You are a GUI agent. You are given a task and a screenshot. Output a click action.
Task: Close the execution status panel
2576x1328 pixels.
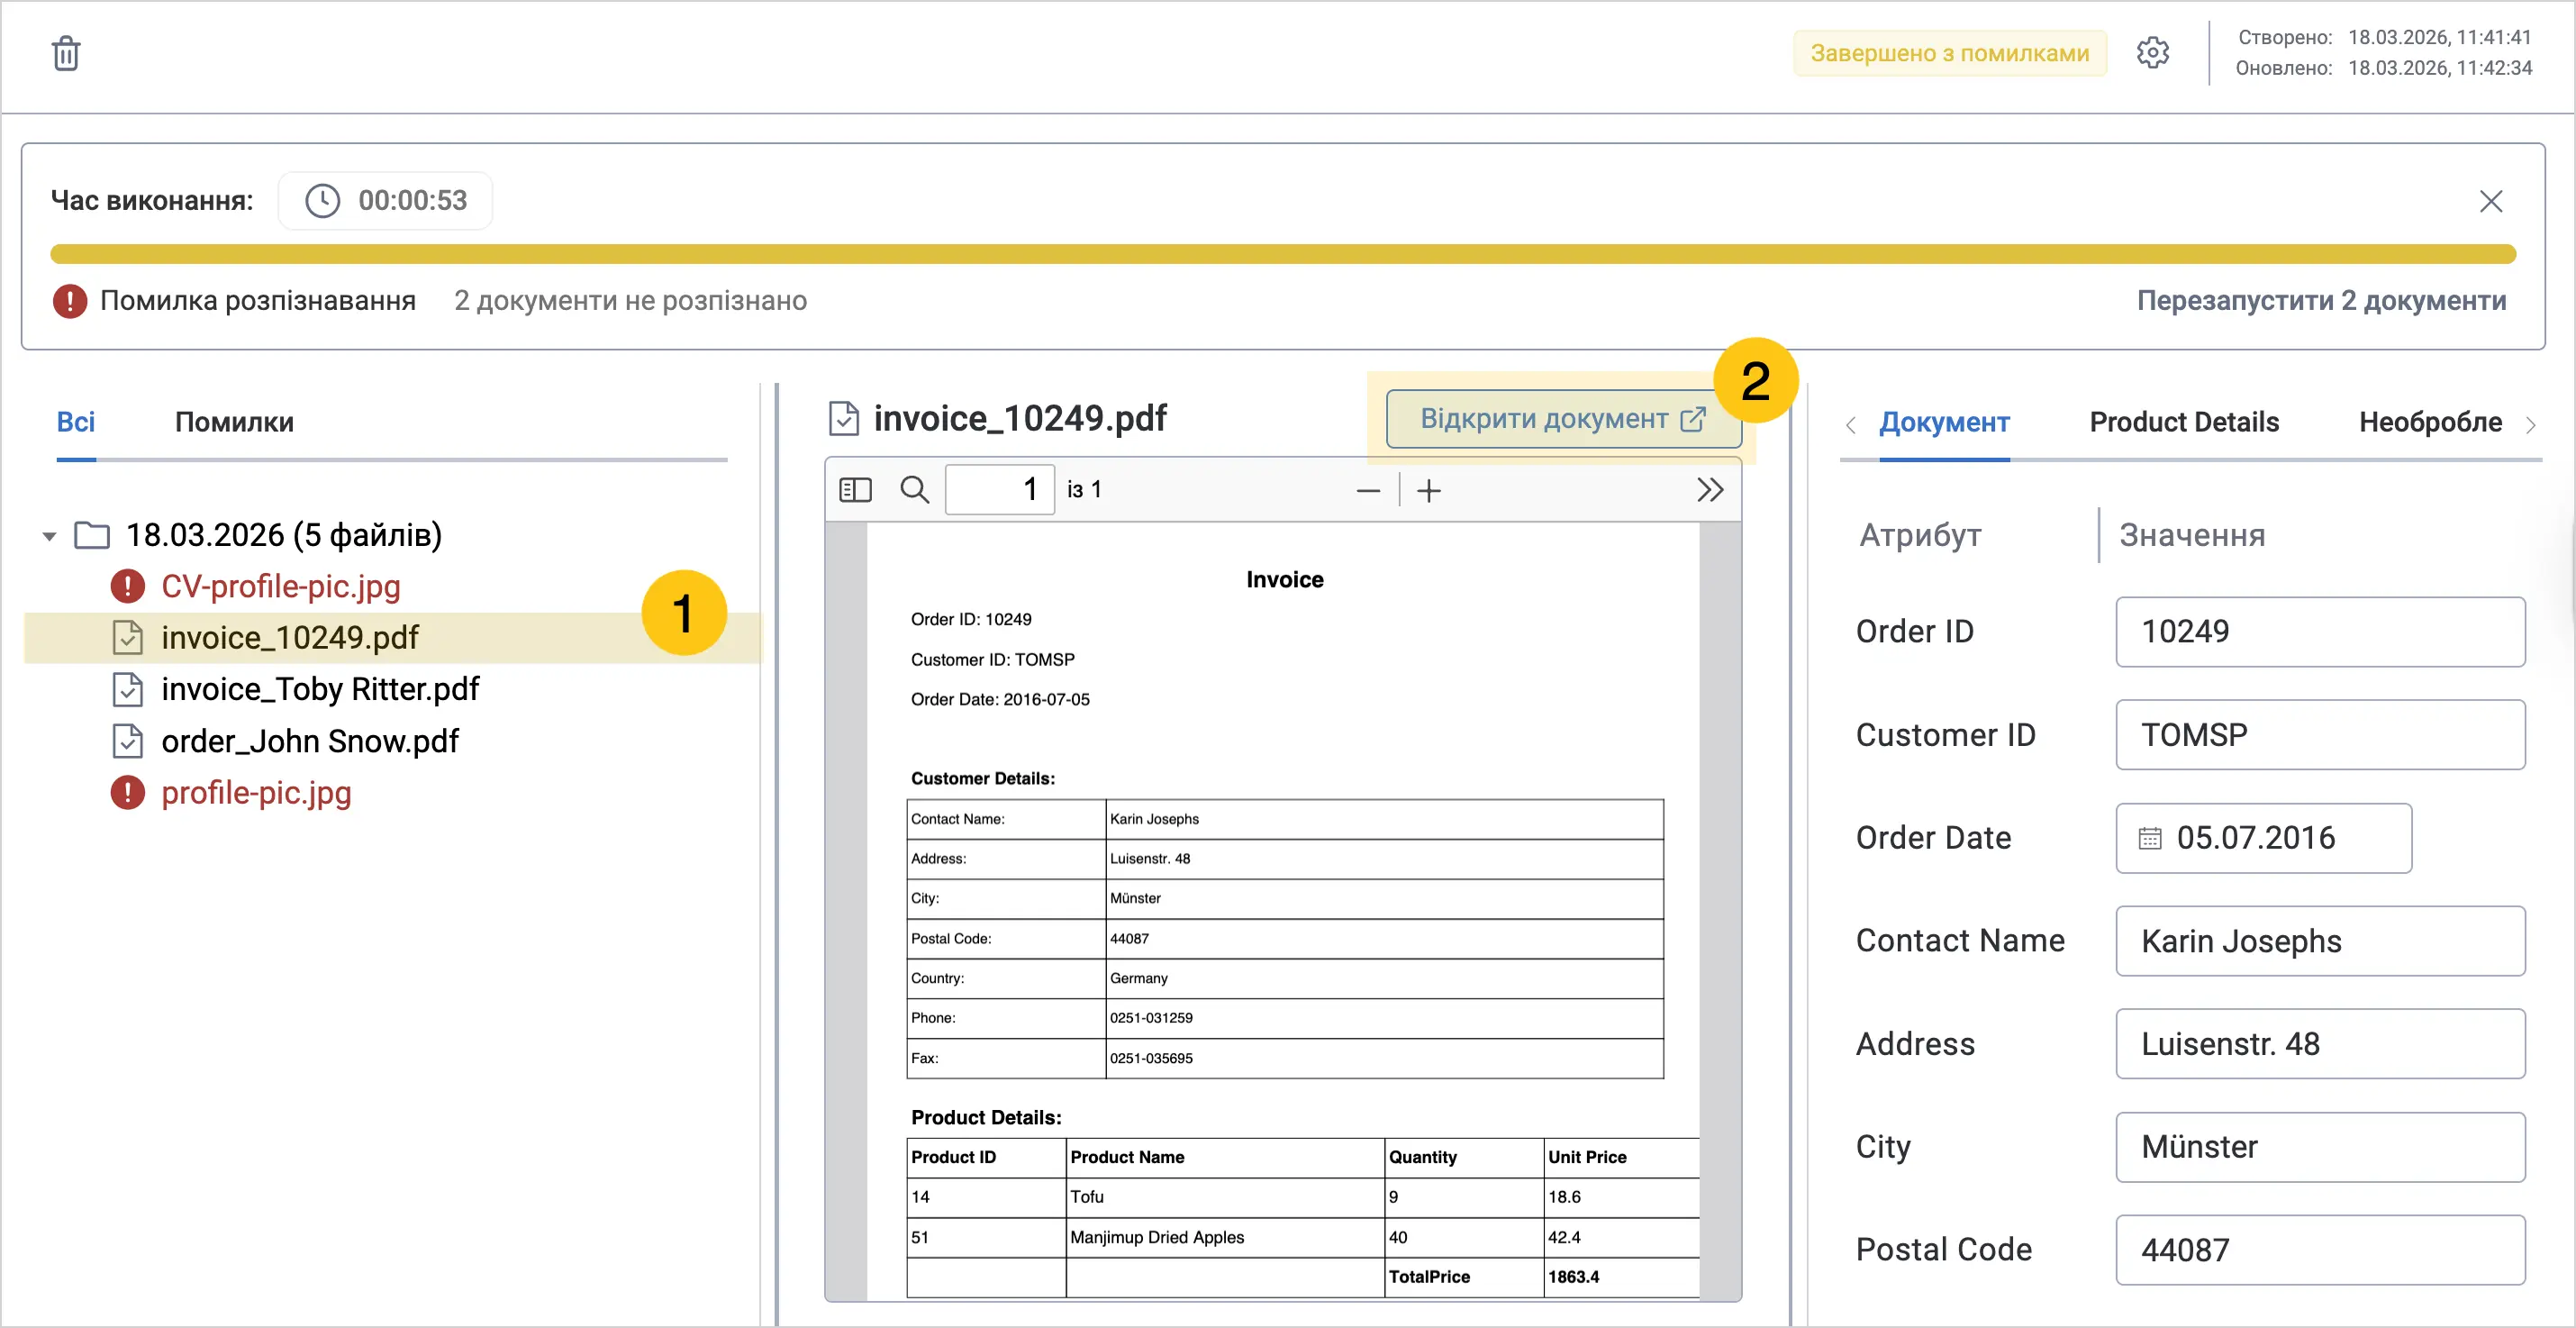(x=2491, y=201)
